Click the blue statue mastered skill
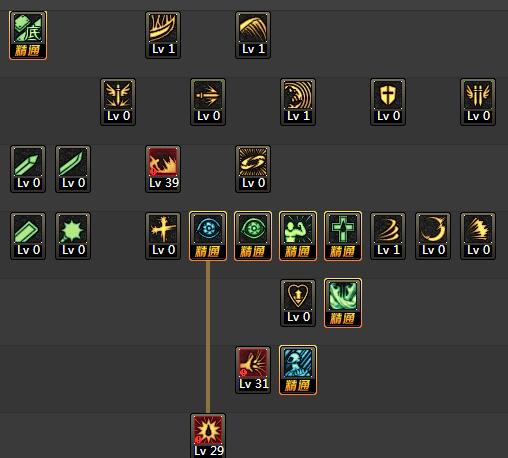The width and height of the screenshot is (508, 458). click(x=298, y=370)
